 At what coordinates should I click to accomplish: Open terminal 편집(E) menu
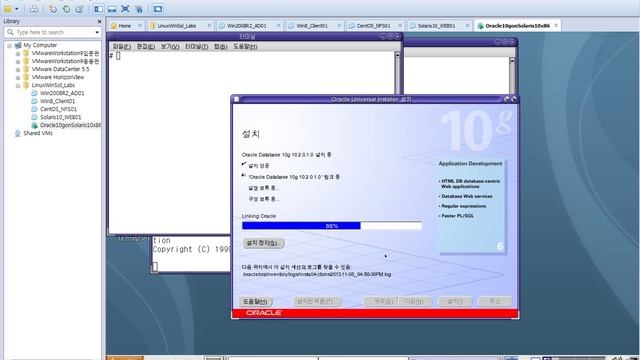click(x=145, y=47)
